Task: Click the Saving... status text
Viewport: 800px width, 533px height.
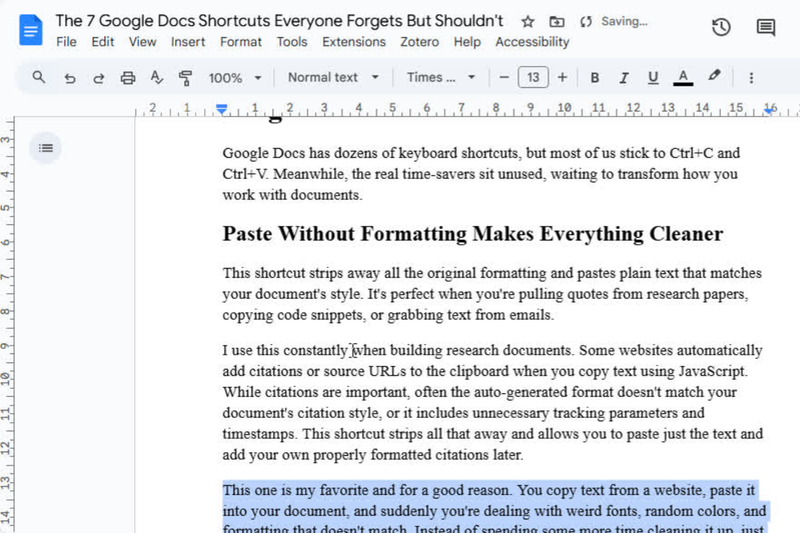Action: 624,21
